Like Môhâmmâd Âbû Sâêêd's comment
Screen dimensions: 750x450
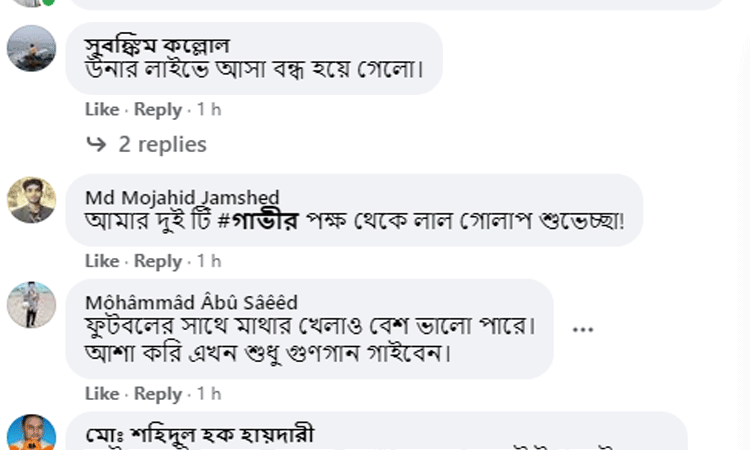tap(102, 394)
